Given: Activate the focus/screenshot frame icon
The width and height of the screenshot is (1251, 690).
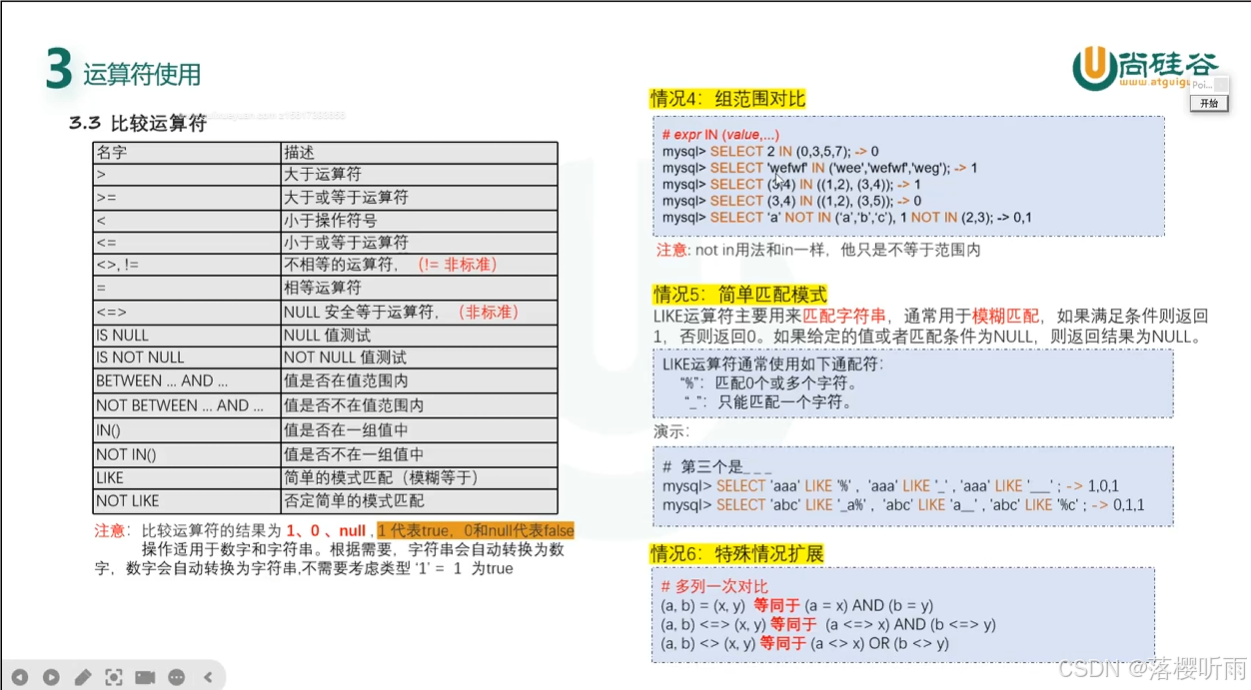Looking at the screenshot, I should 114,677.
